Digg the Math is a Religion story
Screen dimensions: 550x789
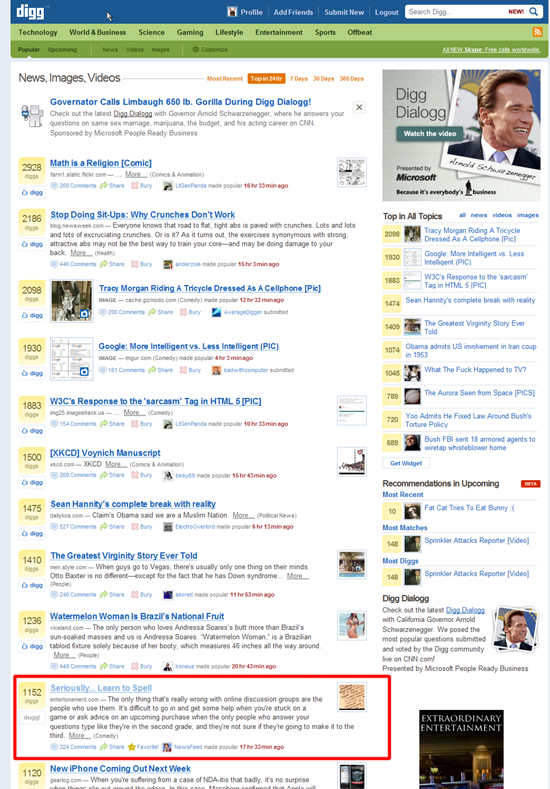32,193
